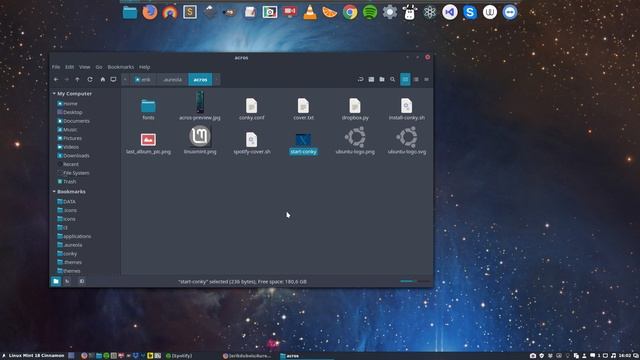Launch Firefox from the top dock
Viewport: 640px width, 360px height.
(x=150, y=12)
